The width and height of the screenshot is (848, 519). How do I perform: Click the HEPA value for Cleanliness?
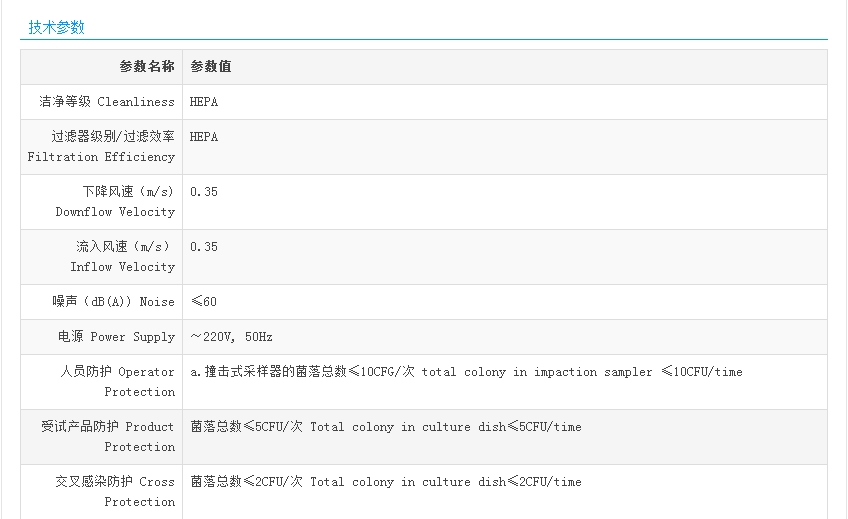point(204,102)
